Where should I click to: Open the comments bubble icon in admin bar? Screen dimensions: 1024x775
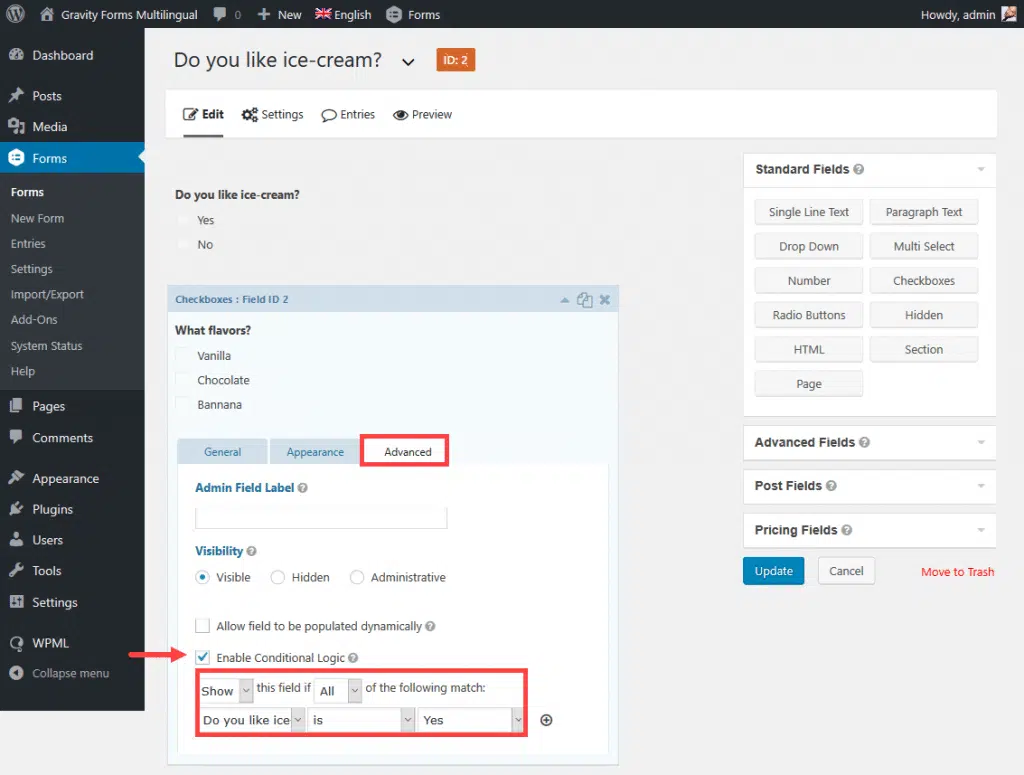point(220,14)
